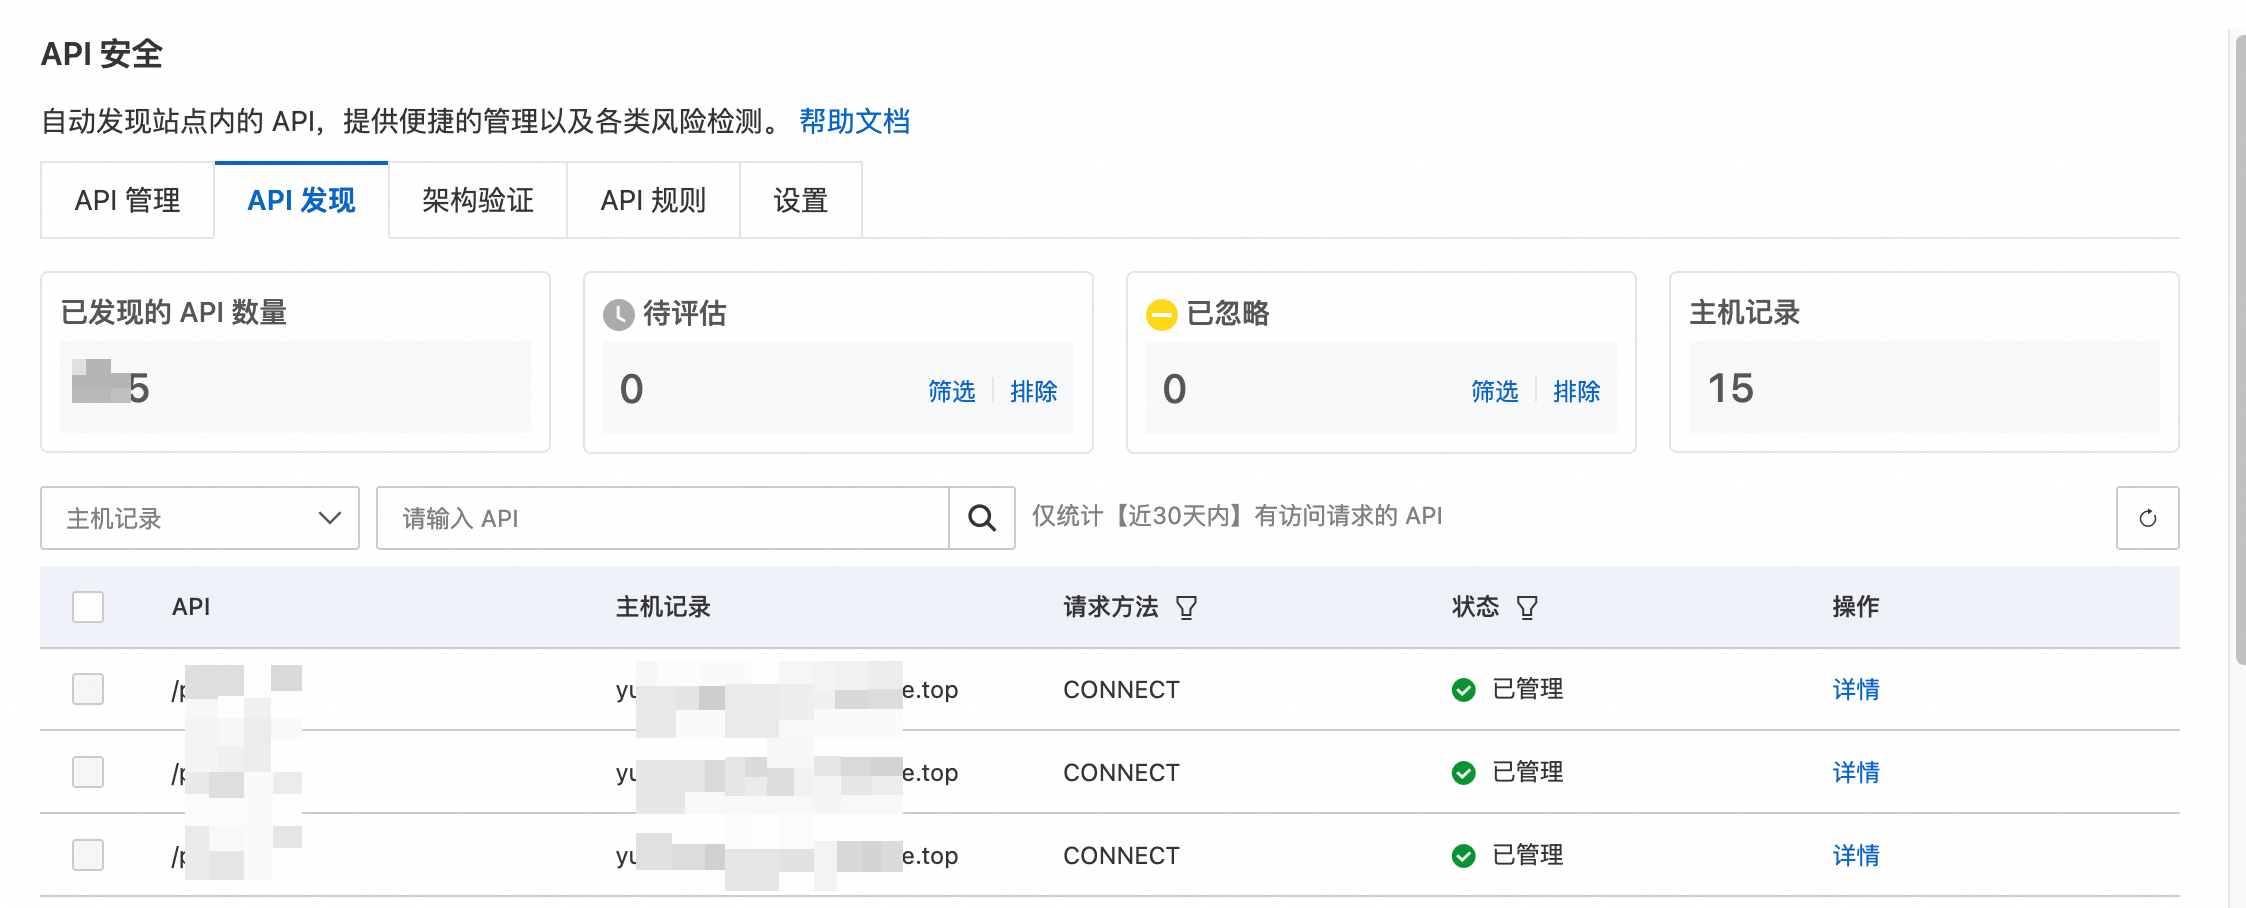2246x908 pixels.
Task: Toggle the select-all checkbox in table header
Action: [88, 607]
